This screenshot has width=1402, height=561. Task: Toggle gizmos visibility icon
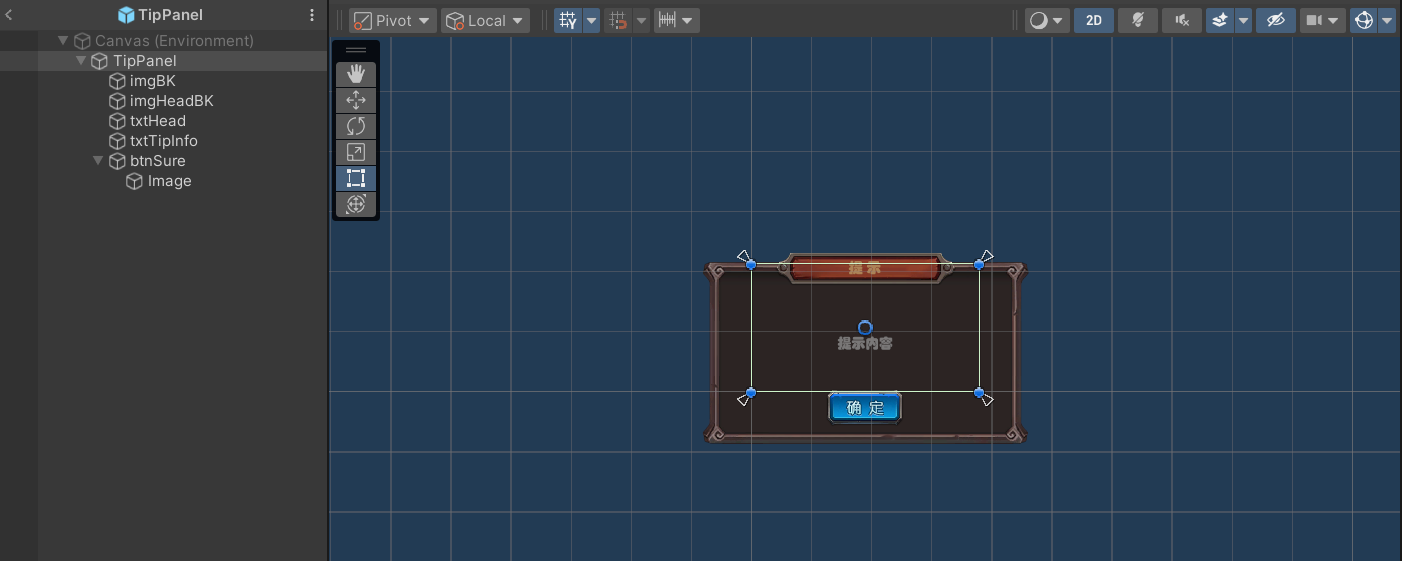click(1363, 21)
